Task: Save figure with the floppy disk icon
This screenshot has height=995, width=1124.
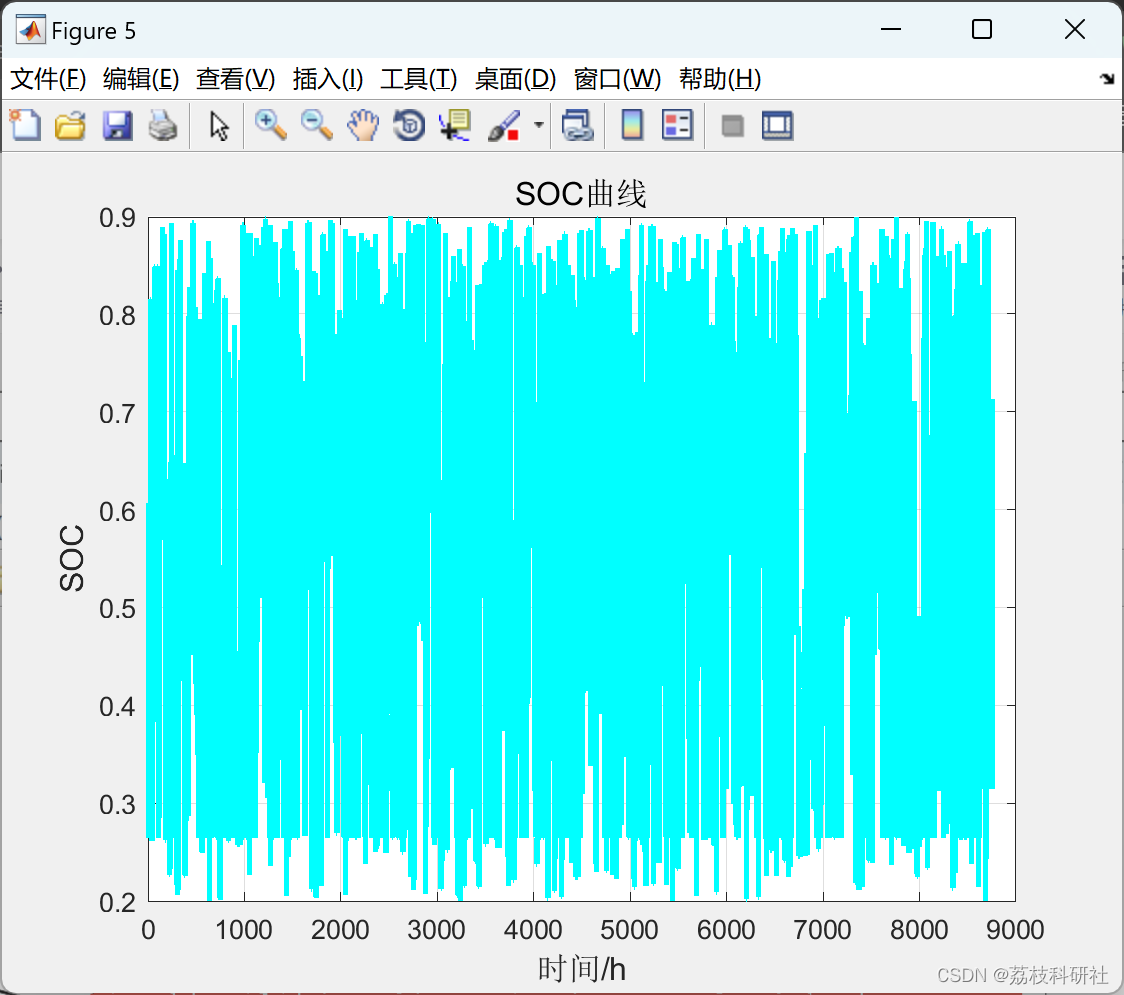Action: click(x=117, y=125)
